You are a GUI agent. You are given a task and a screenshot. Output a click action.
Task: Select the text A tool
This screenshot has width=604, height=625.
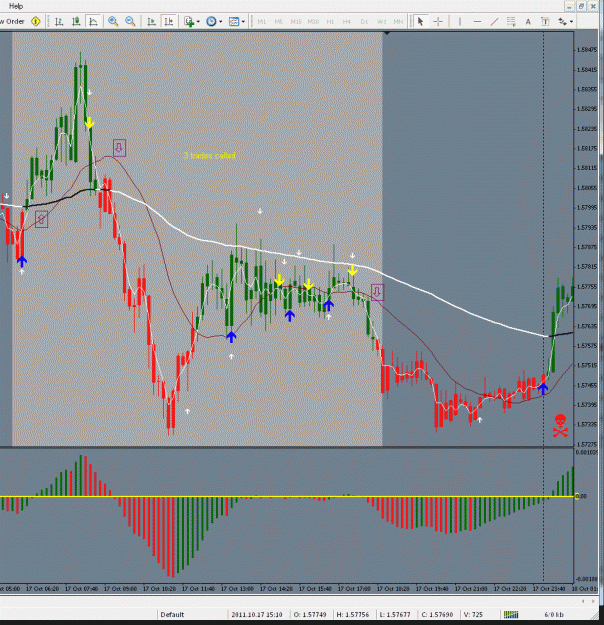[x=528, y=22]
